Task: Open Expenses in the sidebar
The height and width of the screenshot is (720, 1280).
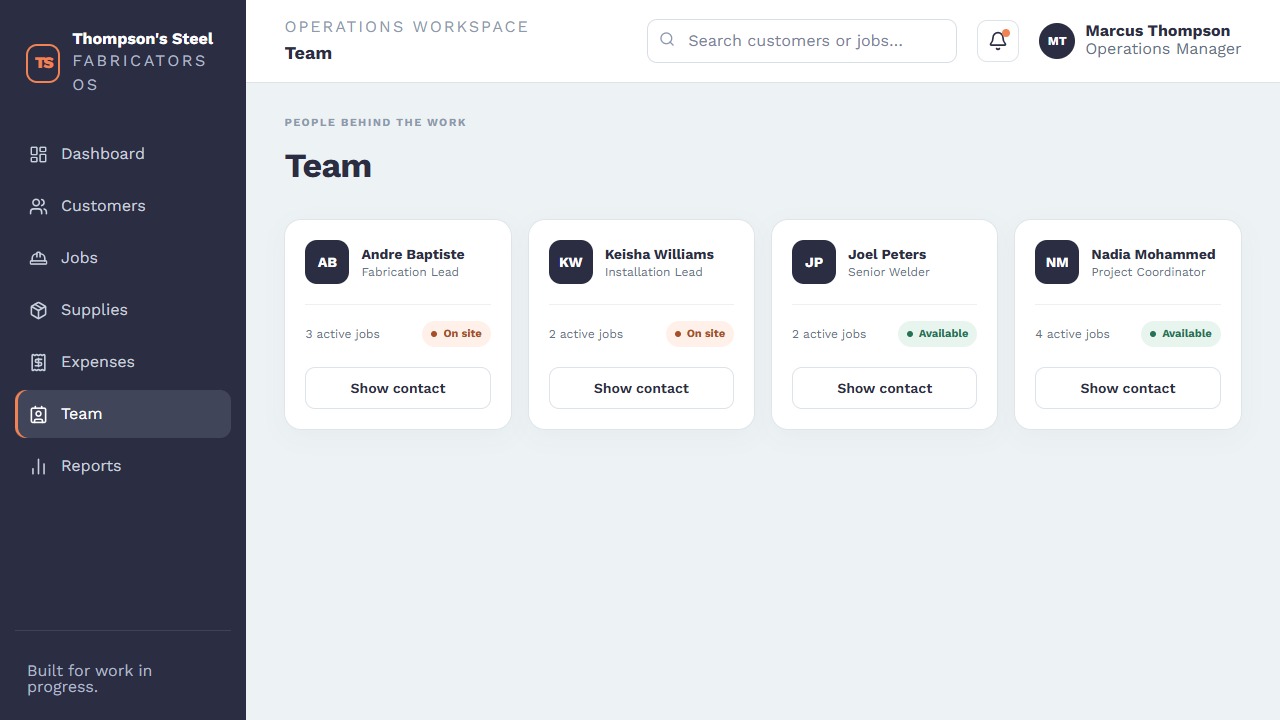Action: point(123,362)
